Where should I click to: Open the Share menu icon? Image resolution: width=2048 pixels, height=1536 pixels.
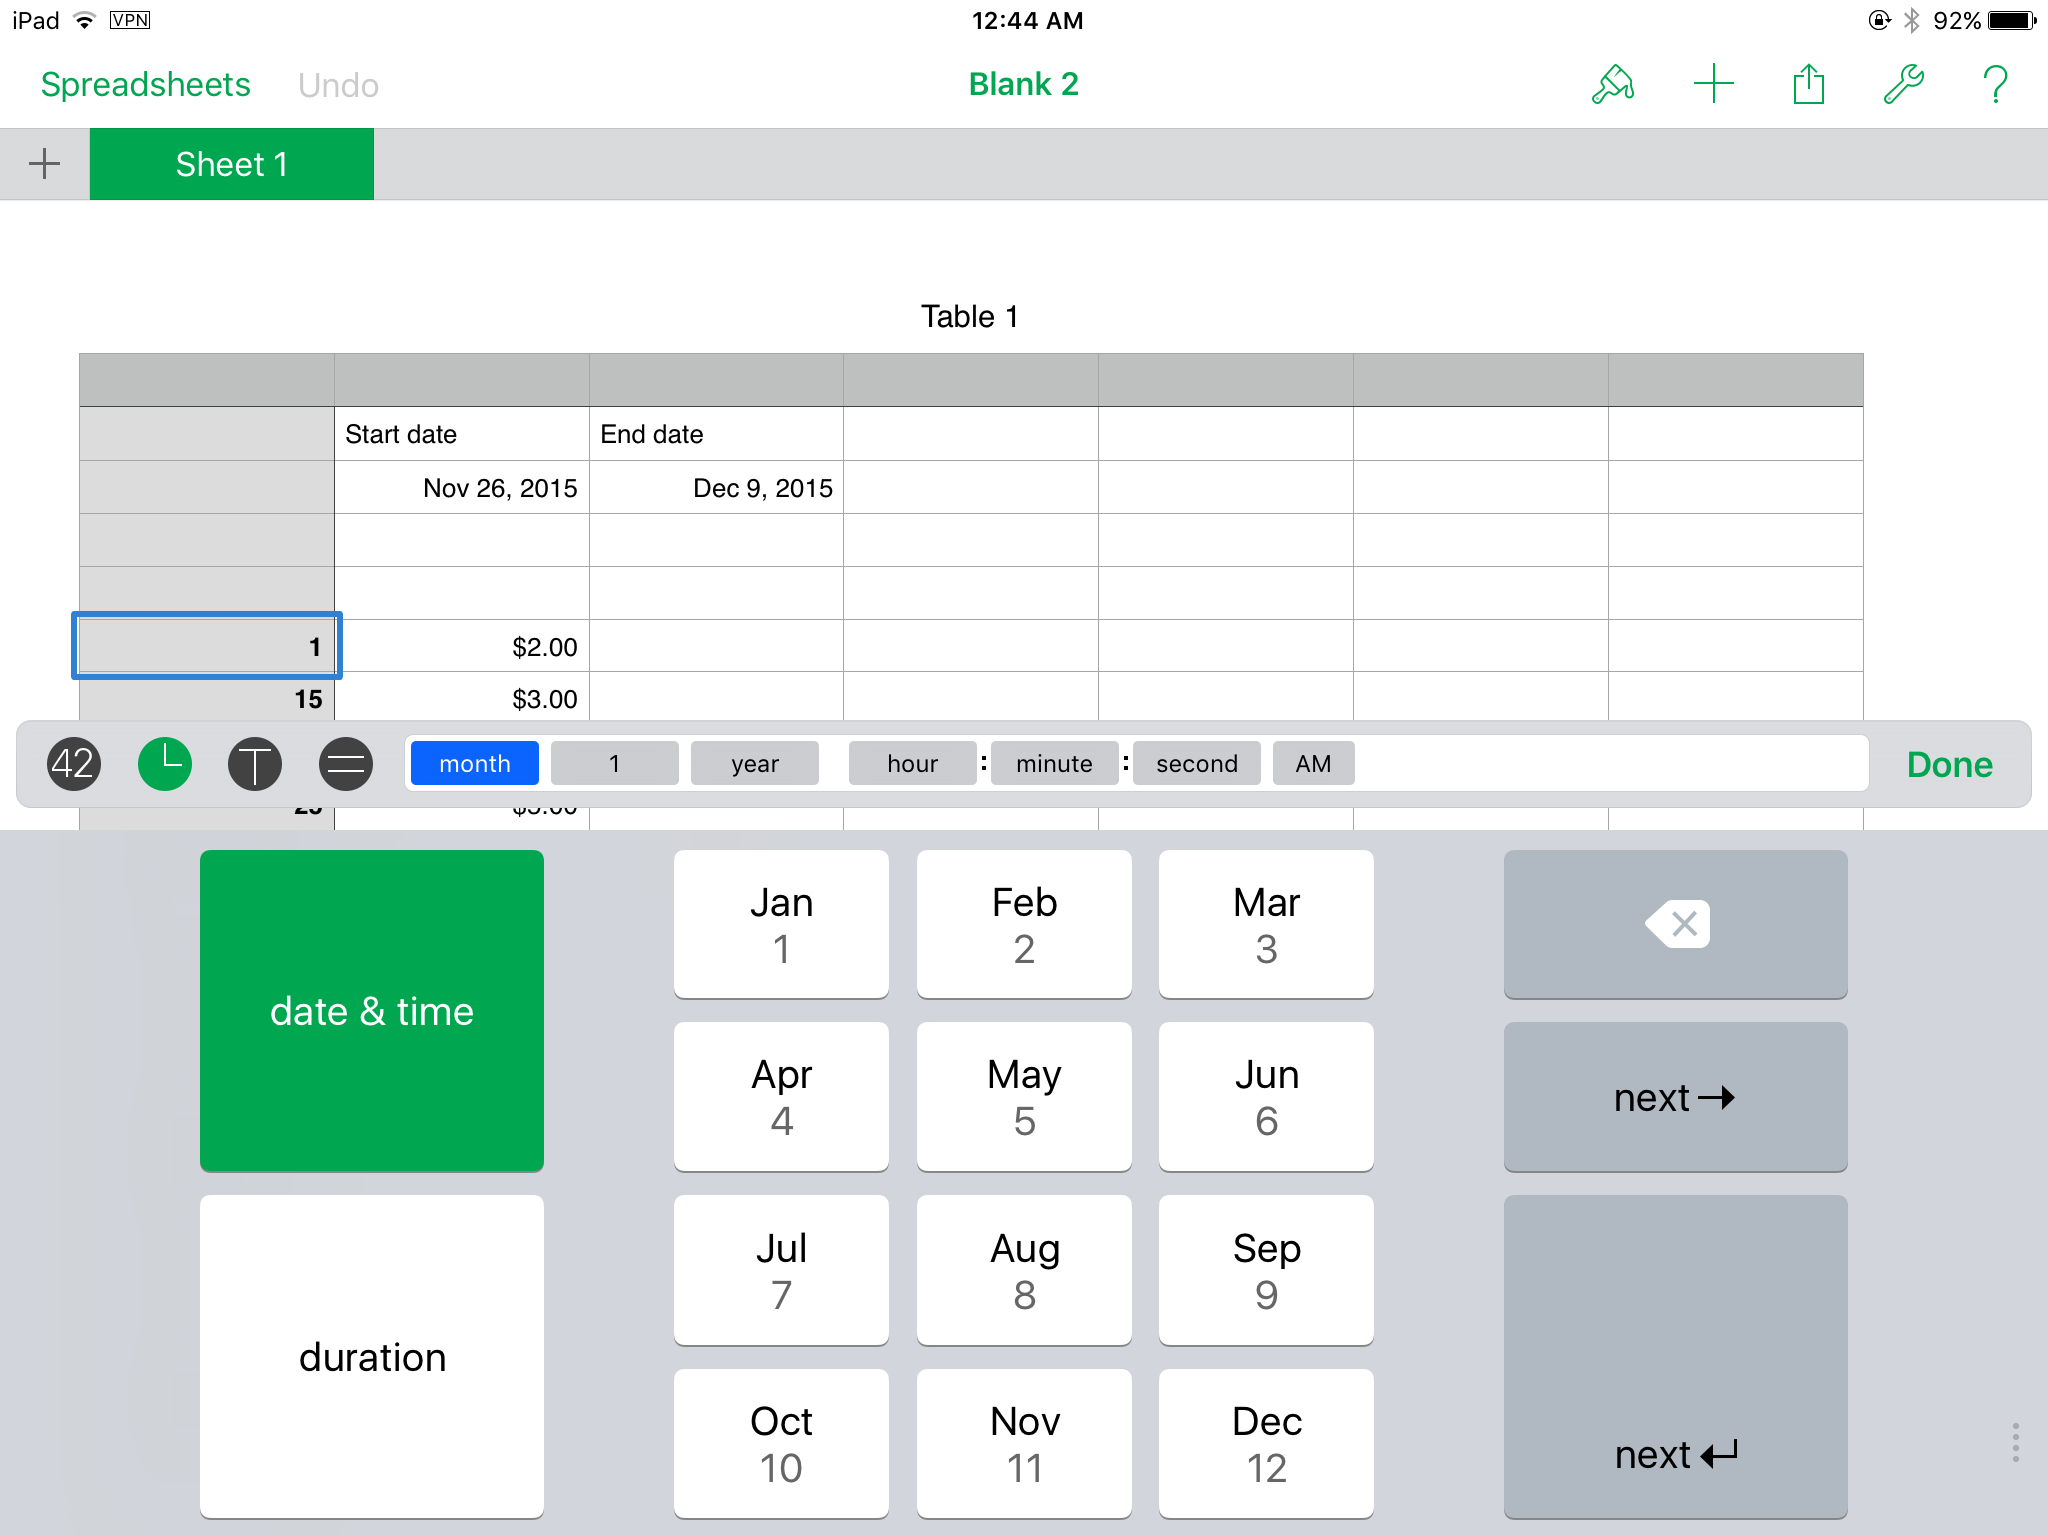1808,84
